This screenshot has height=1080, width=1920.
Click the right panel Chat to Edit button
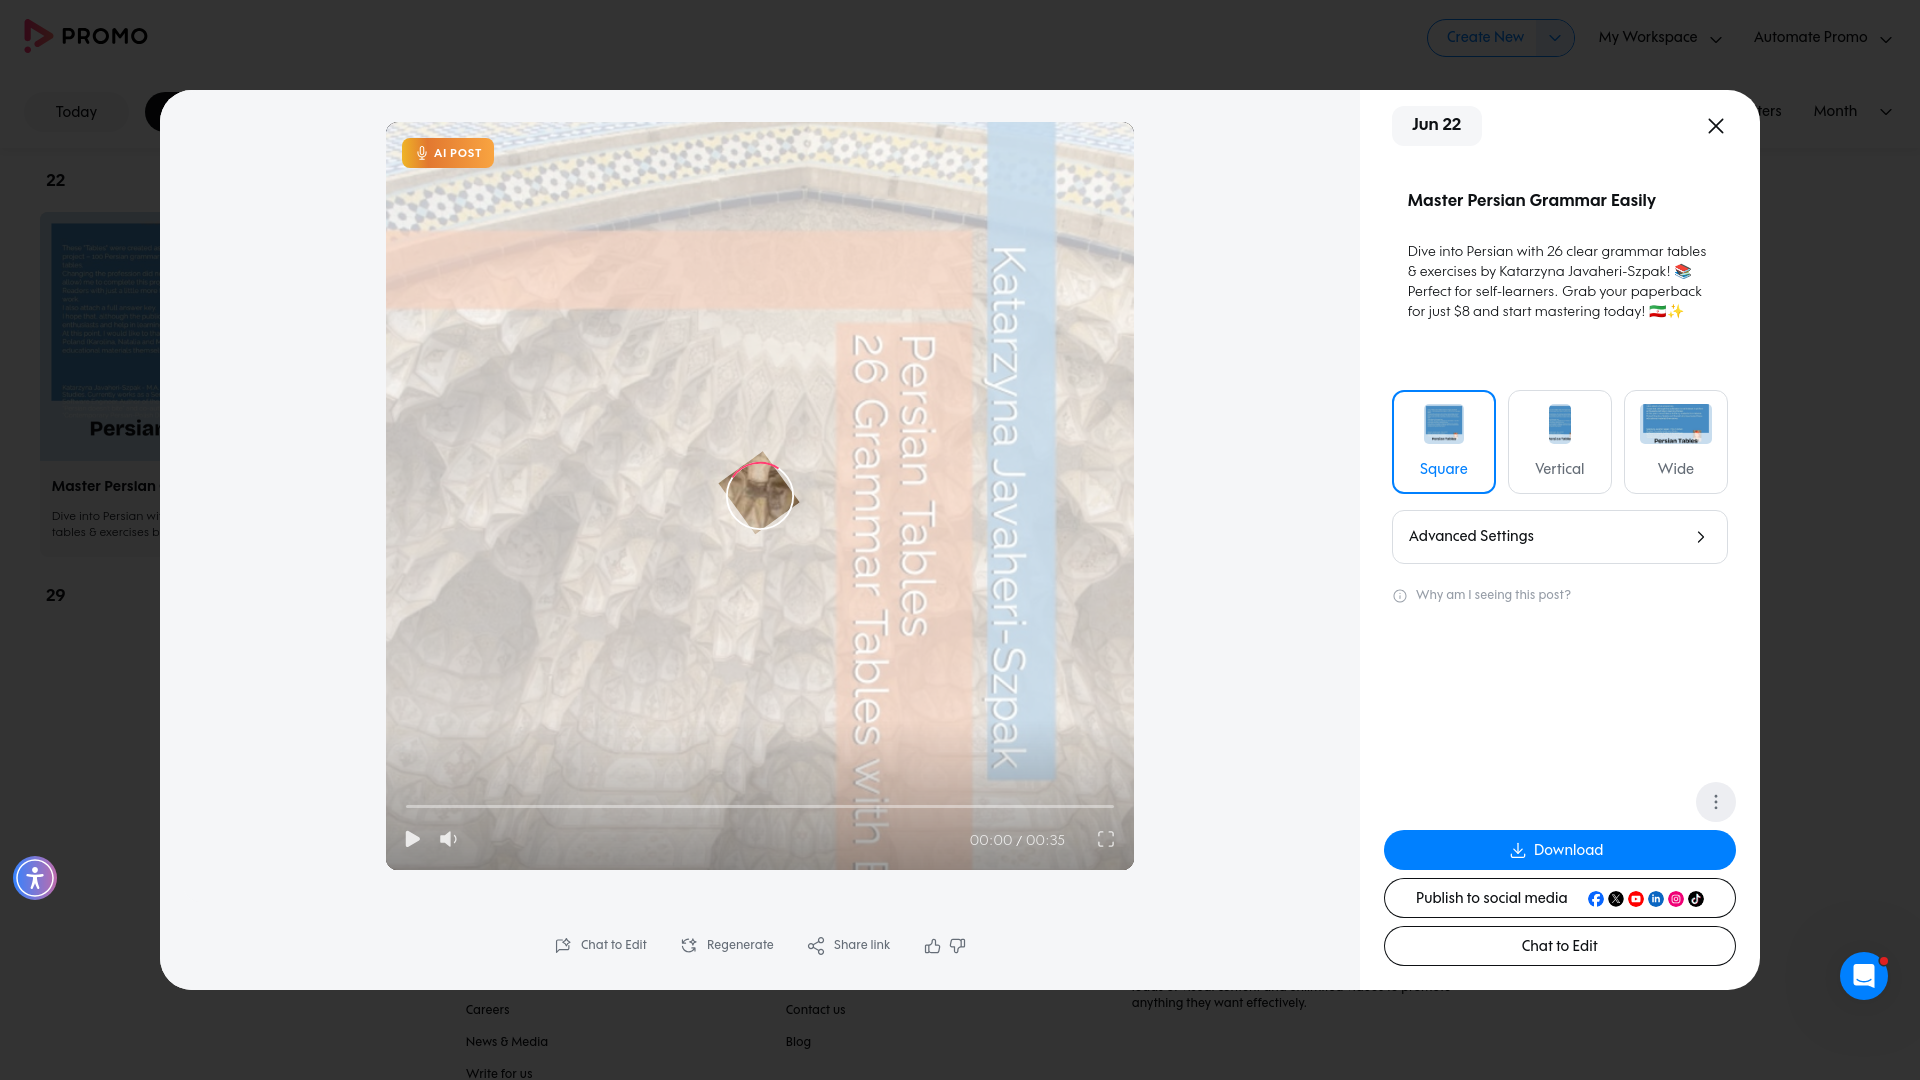click(1559, 946)
